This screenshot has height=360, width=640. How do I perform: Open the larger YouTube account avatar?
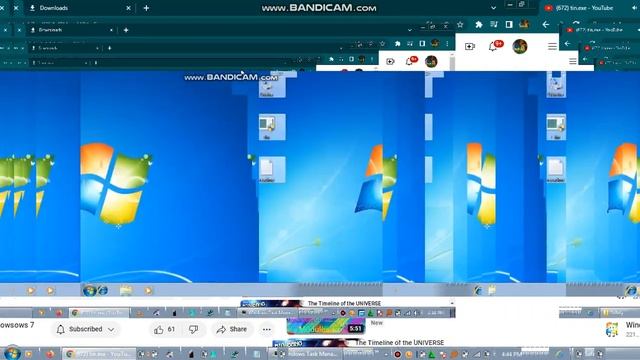pos(520,47)
